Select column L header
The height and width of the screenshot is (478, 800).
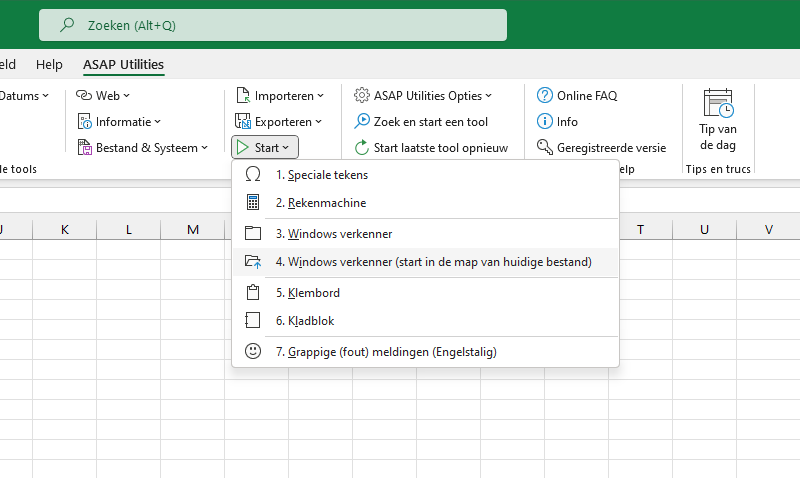coord(129,230)
